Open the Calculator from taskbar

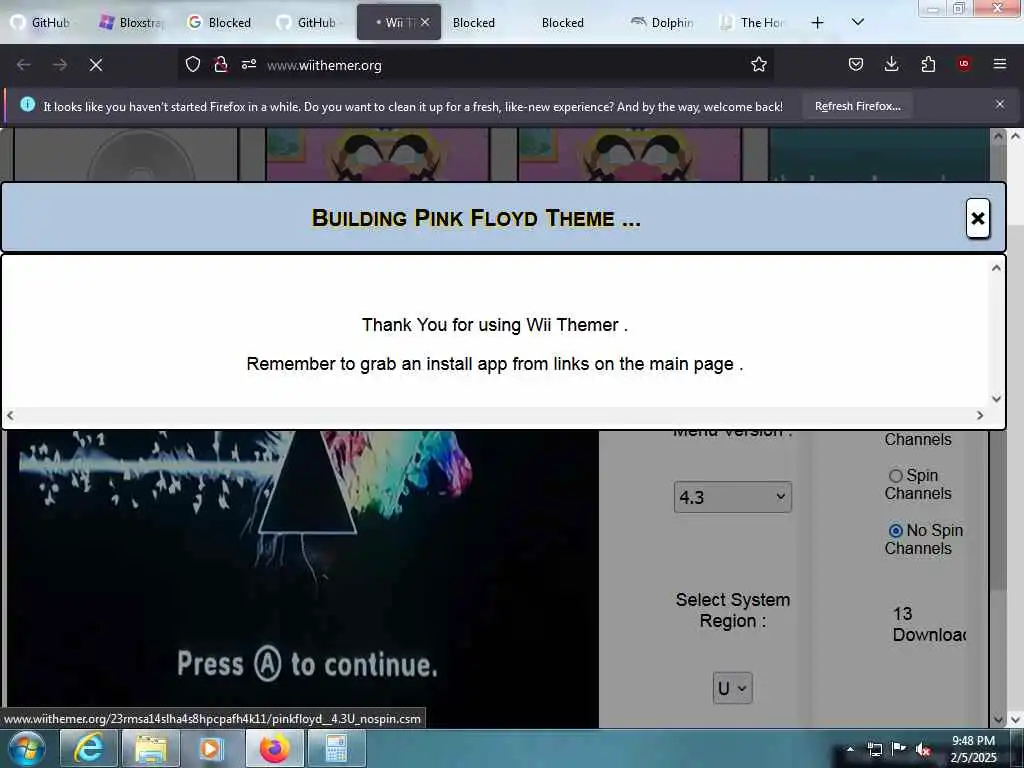pyautogui.click(x=336, y=748)
